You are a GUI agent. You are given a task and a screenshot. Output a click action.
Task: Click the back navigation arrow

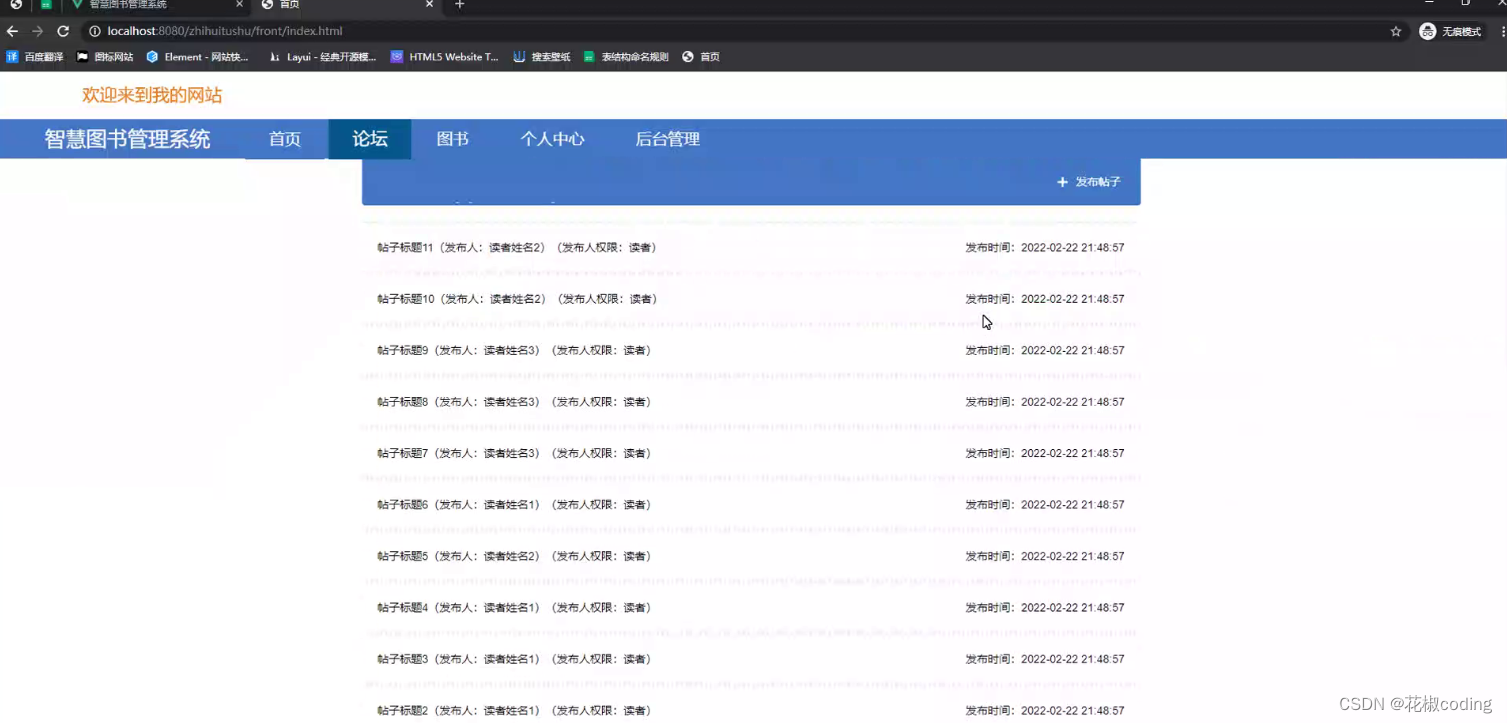coord(12,31)
